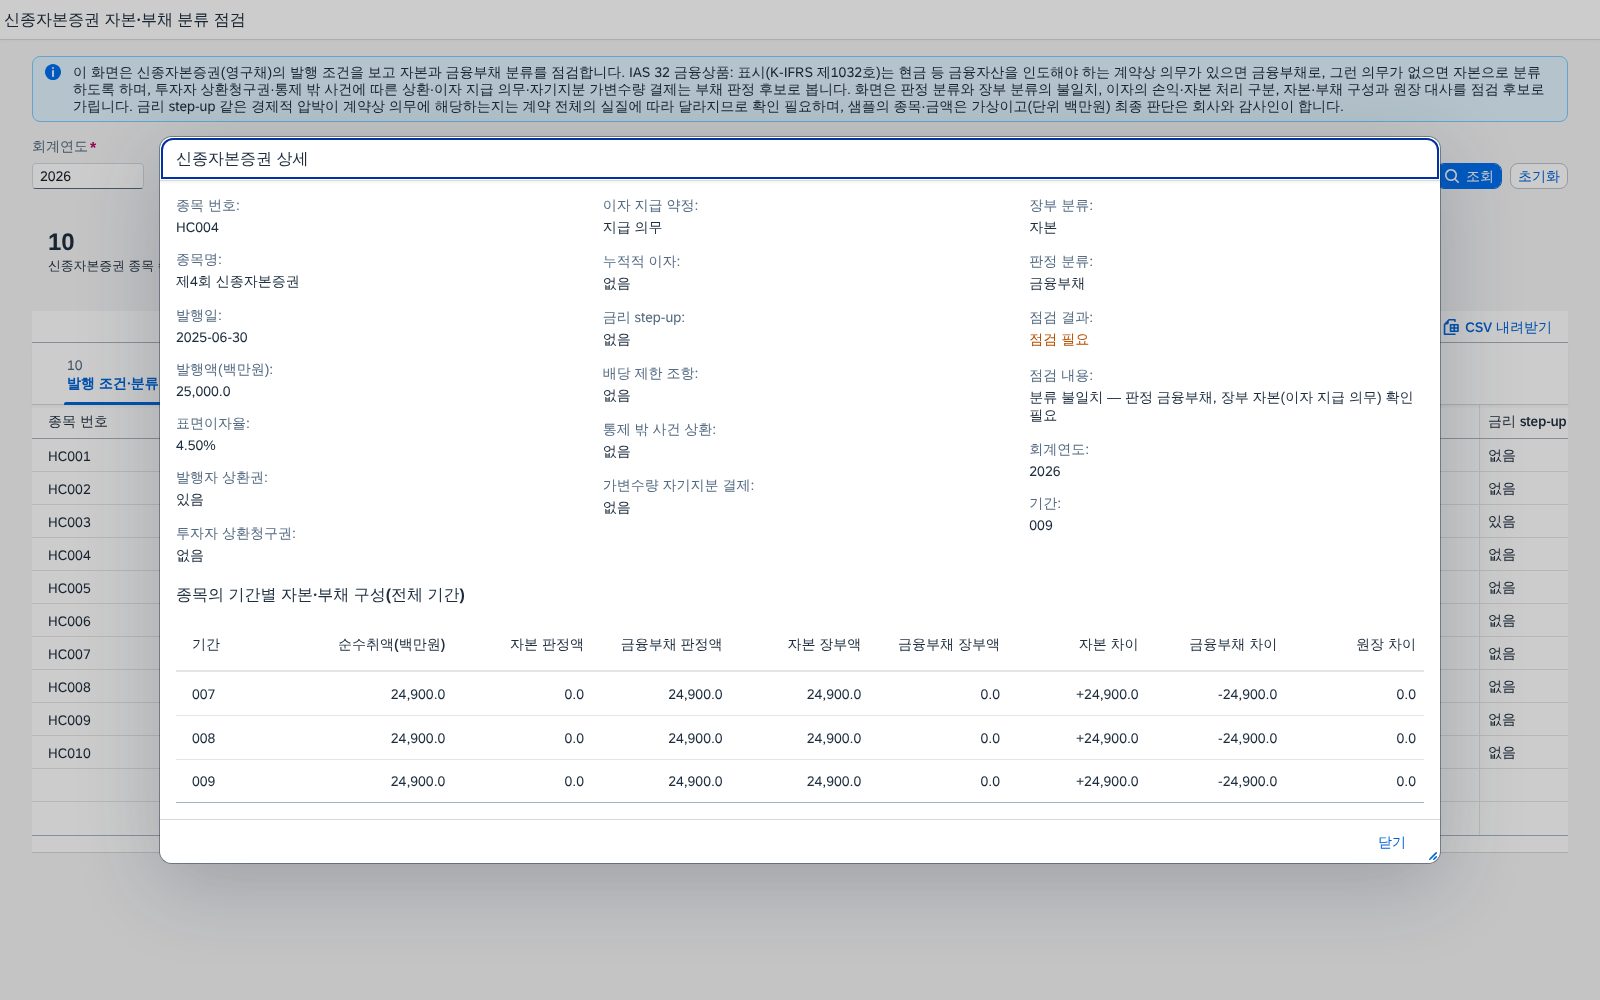Viewport: 1600px width, 1000px height.
Task: Select row HC003 in background table
Action: pyautogui.click(x=96, y=522)
